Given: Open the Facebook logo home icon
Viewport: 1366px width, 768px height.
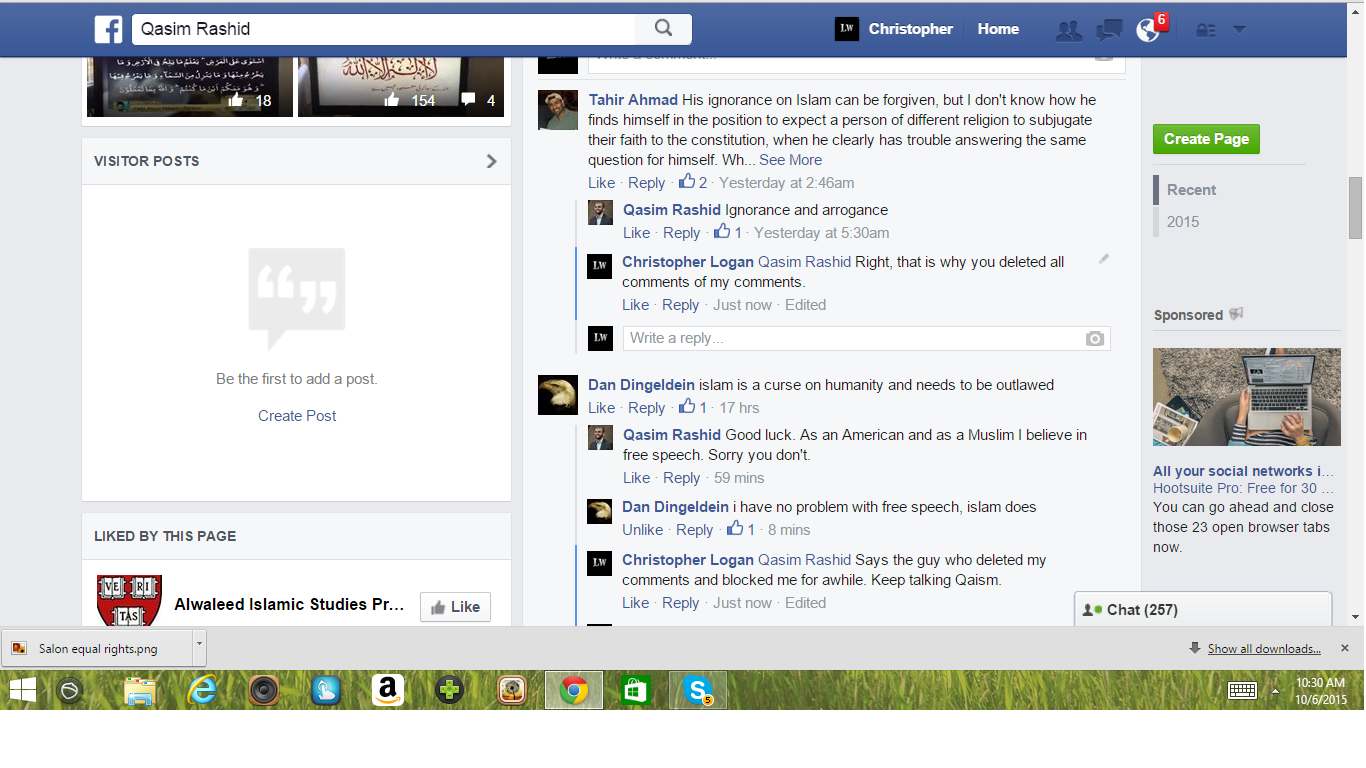Looking at the screenshot, I should [x=108, y=29].
